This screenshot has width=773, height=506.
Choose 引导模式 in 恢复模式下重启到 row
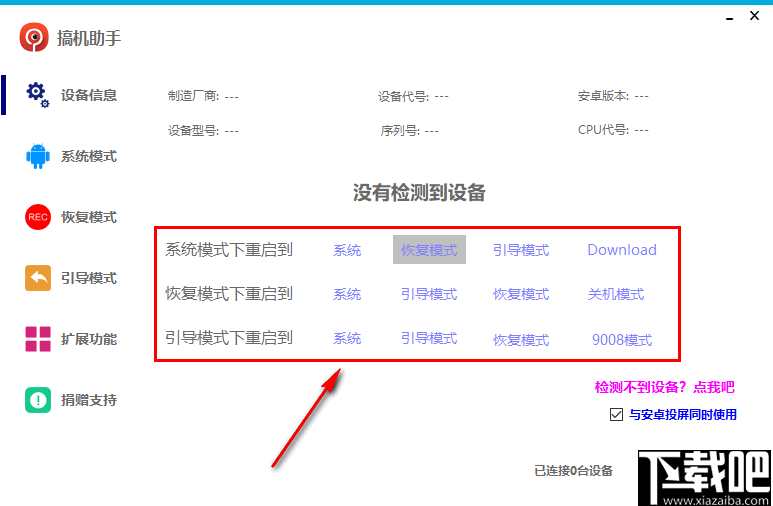coord(429,294)
